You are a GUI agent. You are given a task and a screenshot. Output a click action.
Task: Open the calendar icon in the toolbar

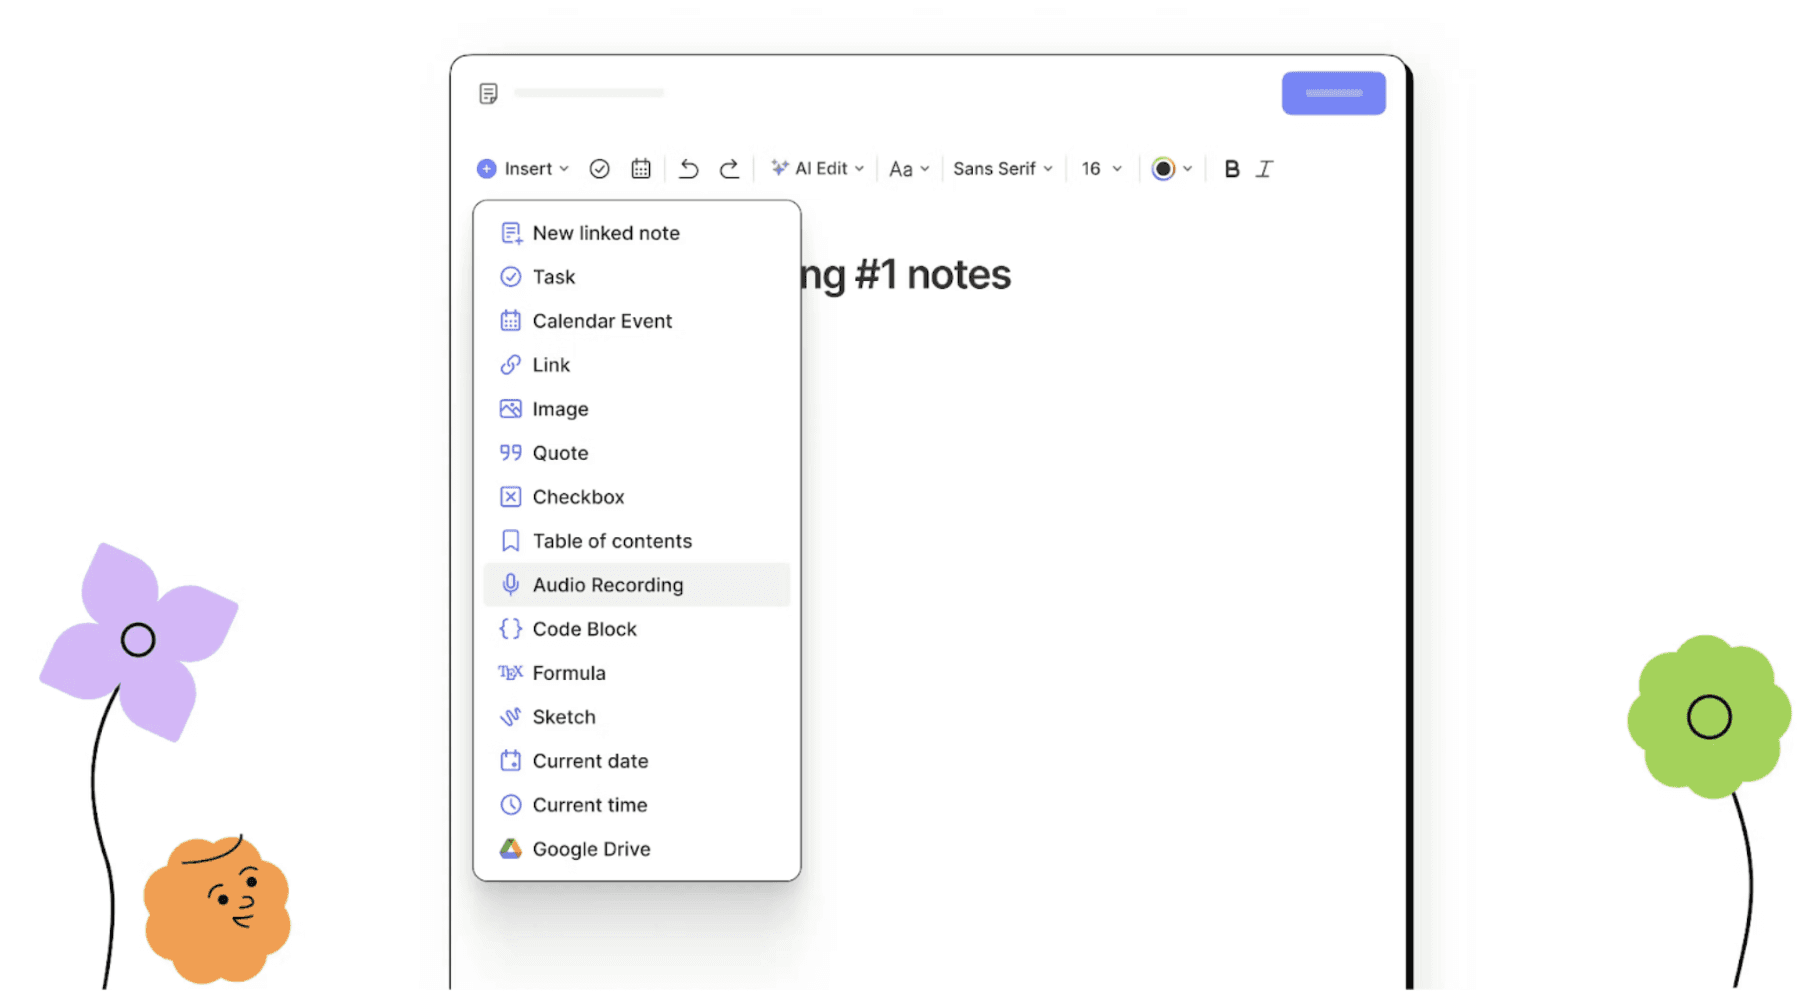[640, 168]
